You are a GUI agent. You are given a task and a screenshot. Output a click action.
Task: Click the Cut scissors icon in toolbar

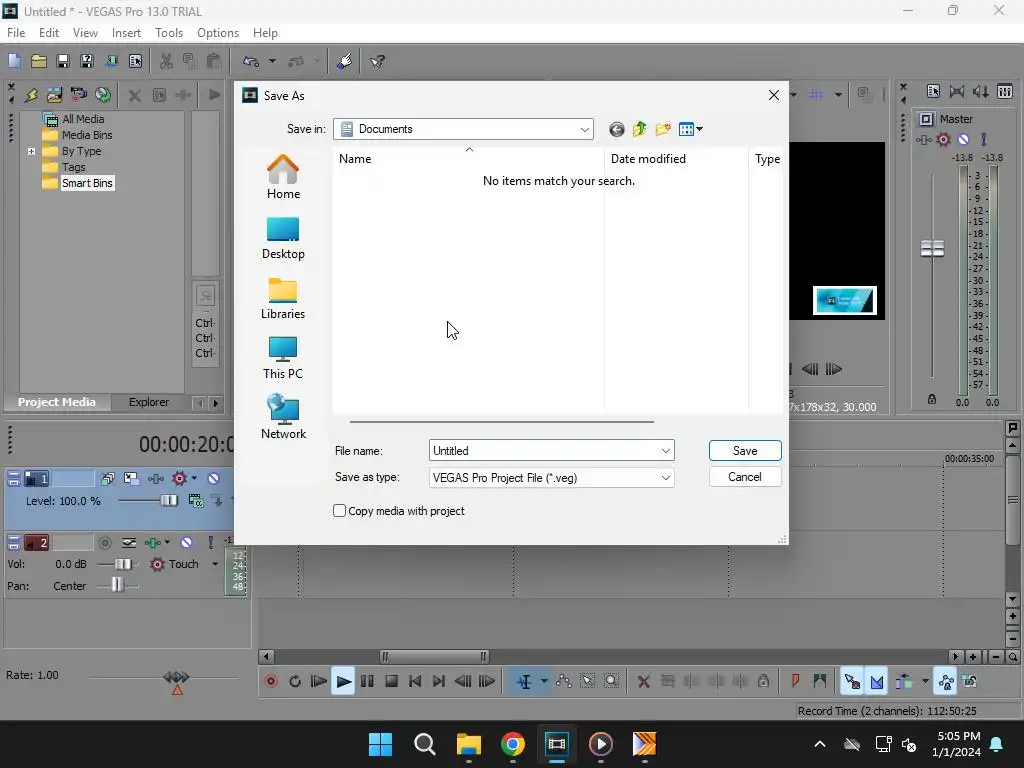pos(167,61)
